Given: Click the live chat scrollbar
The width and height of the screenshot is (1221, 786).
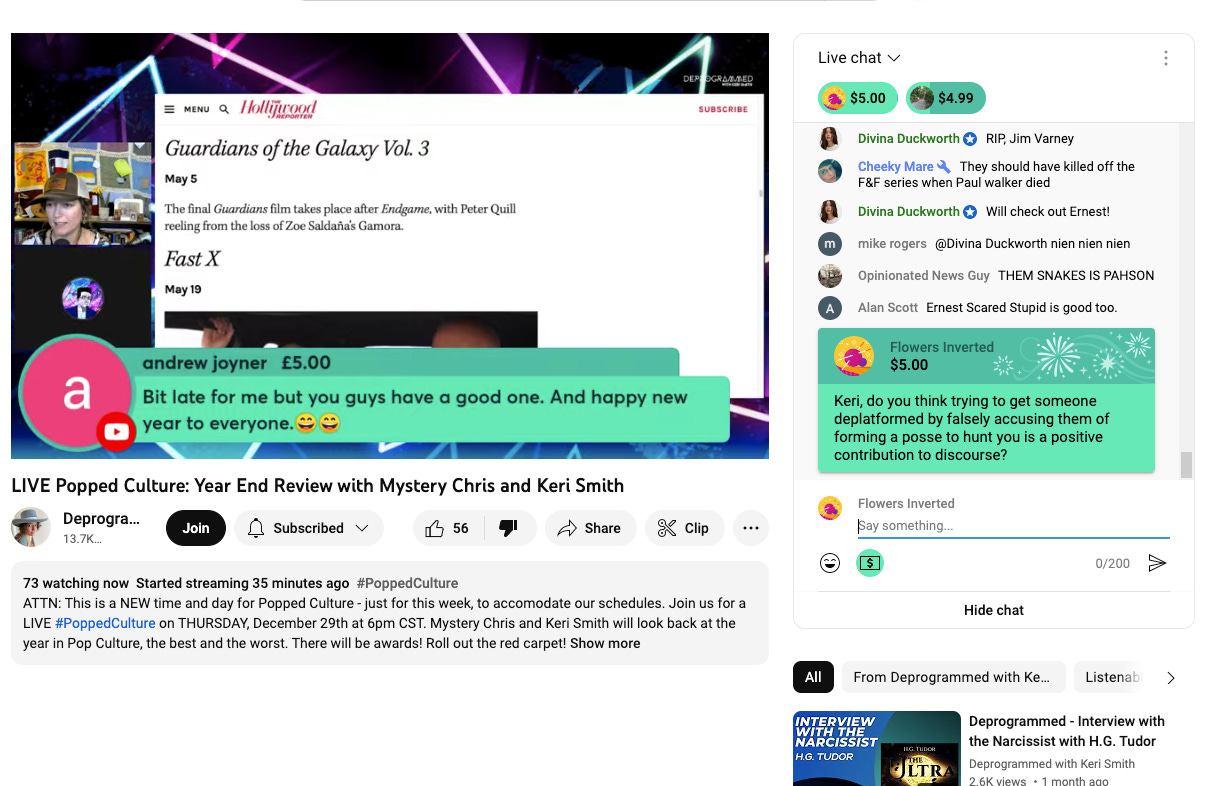Looking at the screenshot, I should (x=1186, y=465).
